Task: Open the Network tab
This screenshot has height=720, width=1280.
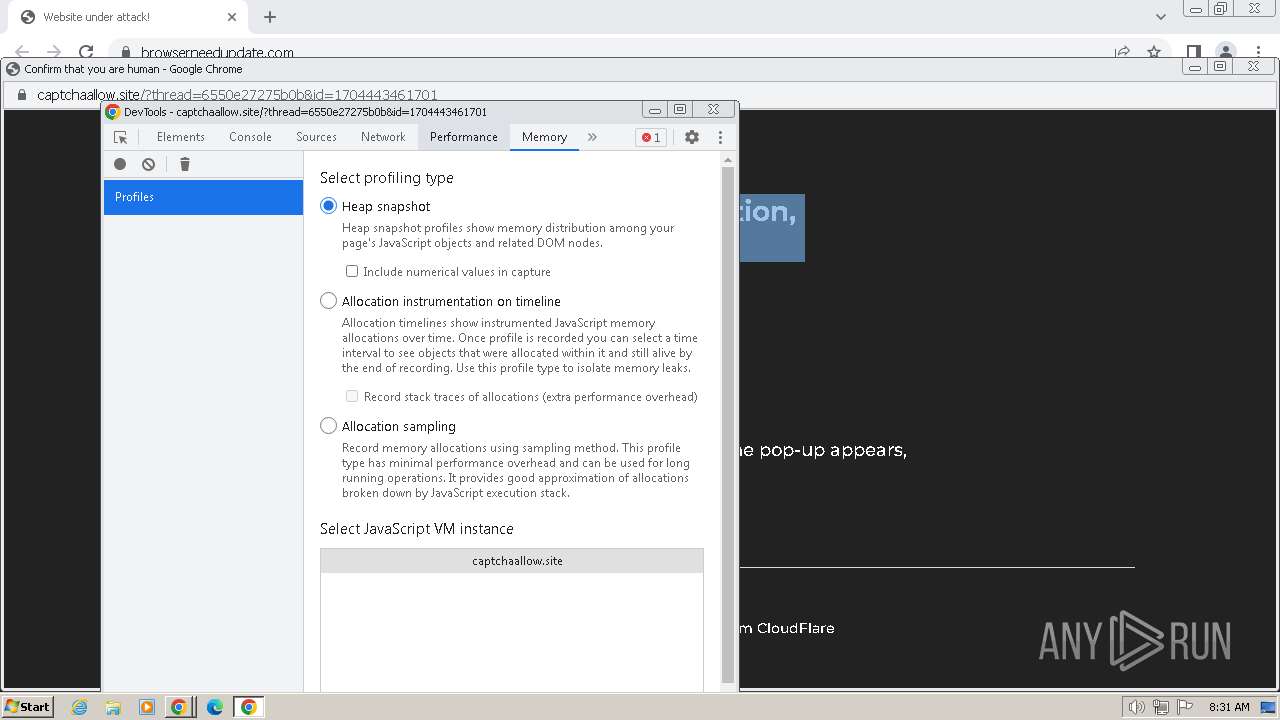Action: 383,137
